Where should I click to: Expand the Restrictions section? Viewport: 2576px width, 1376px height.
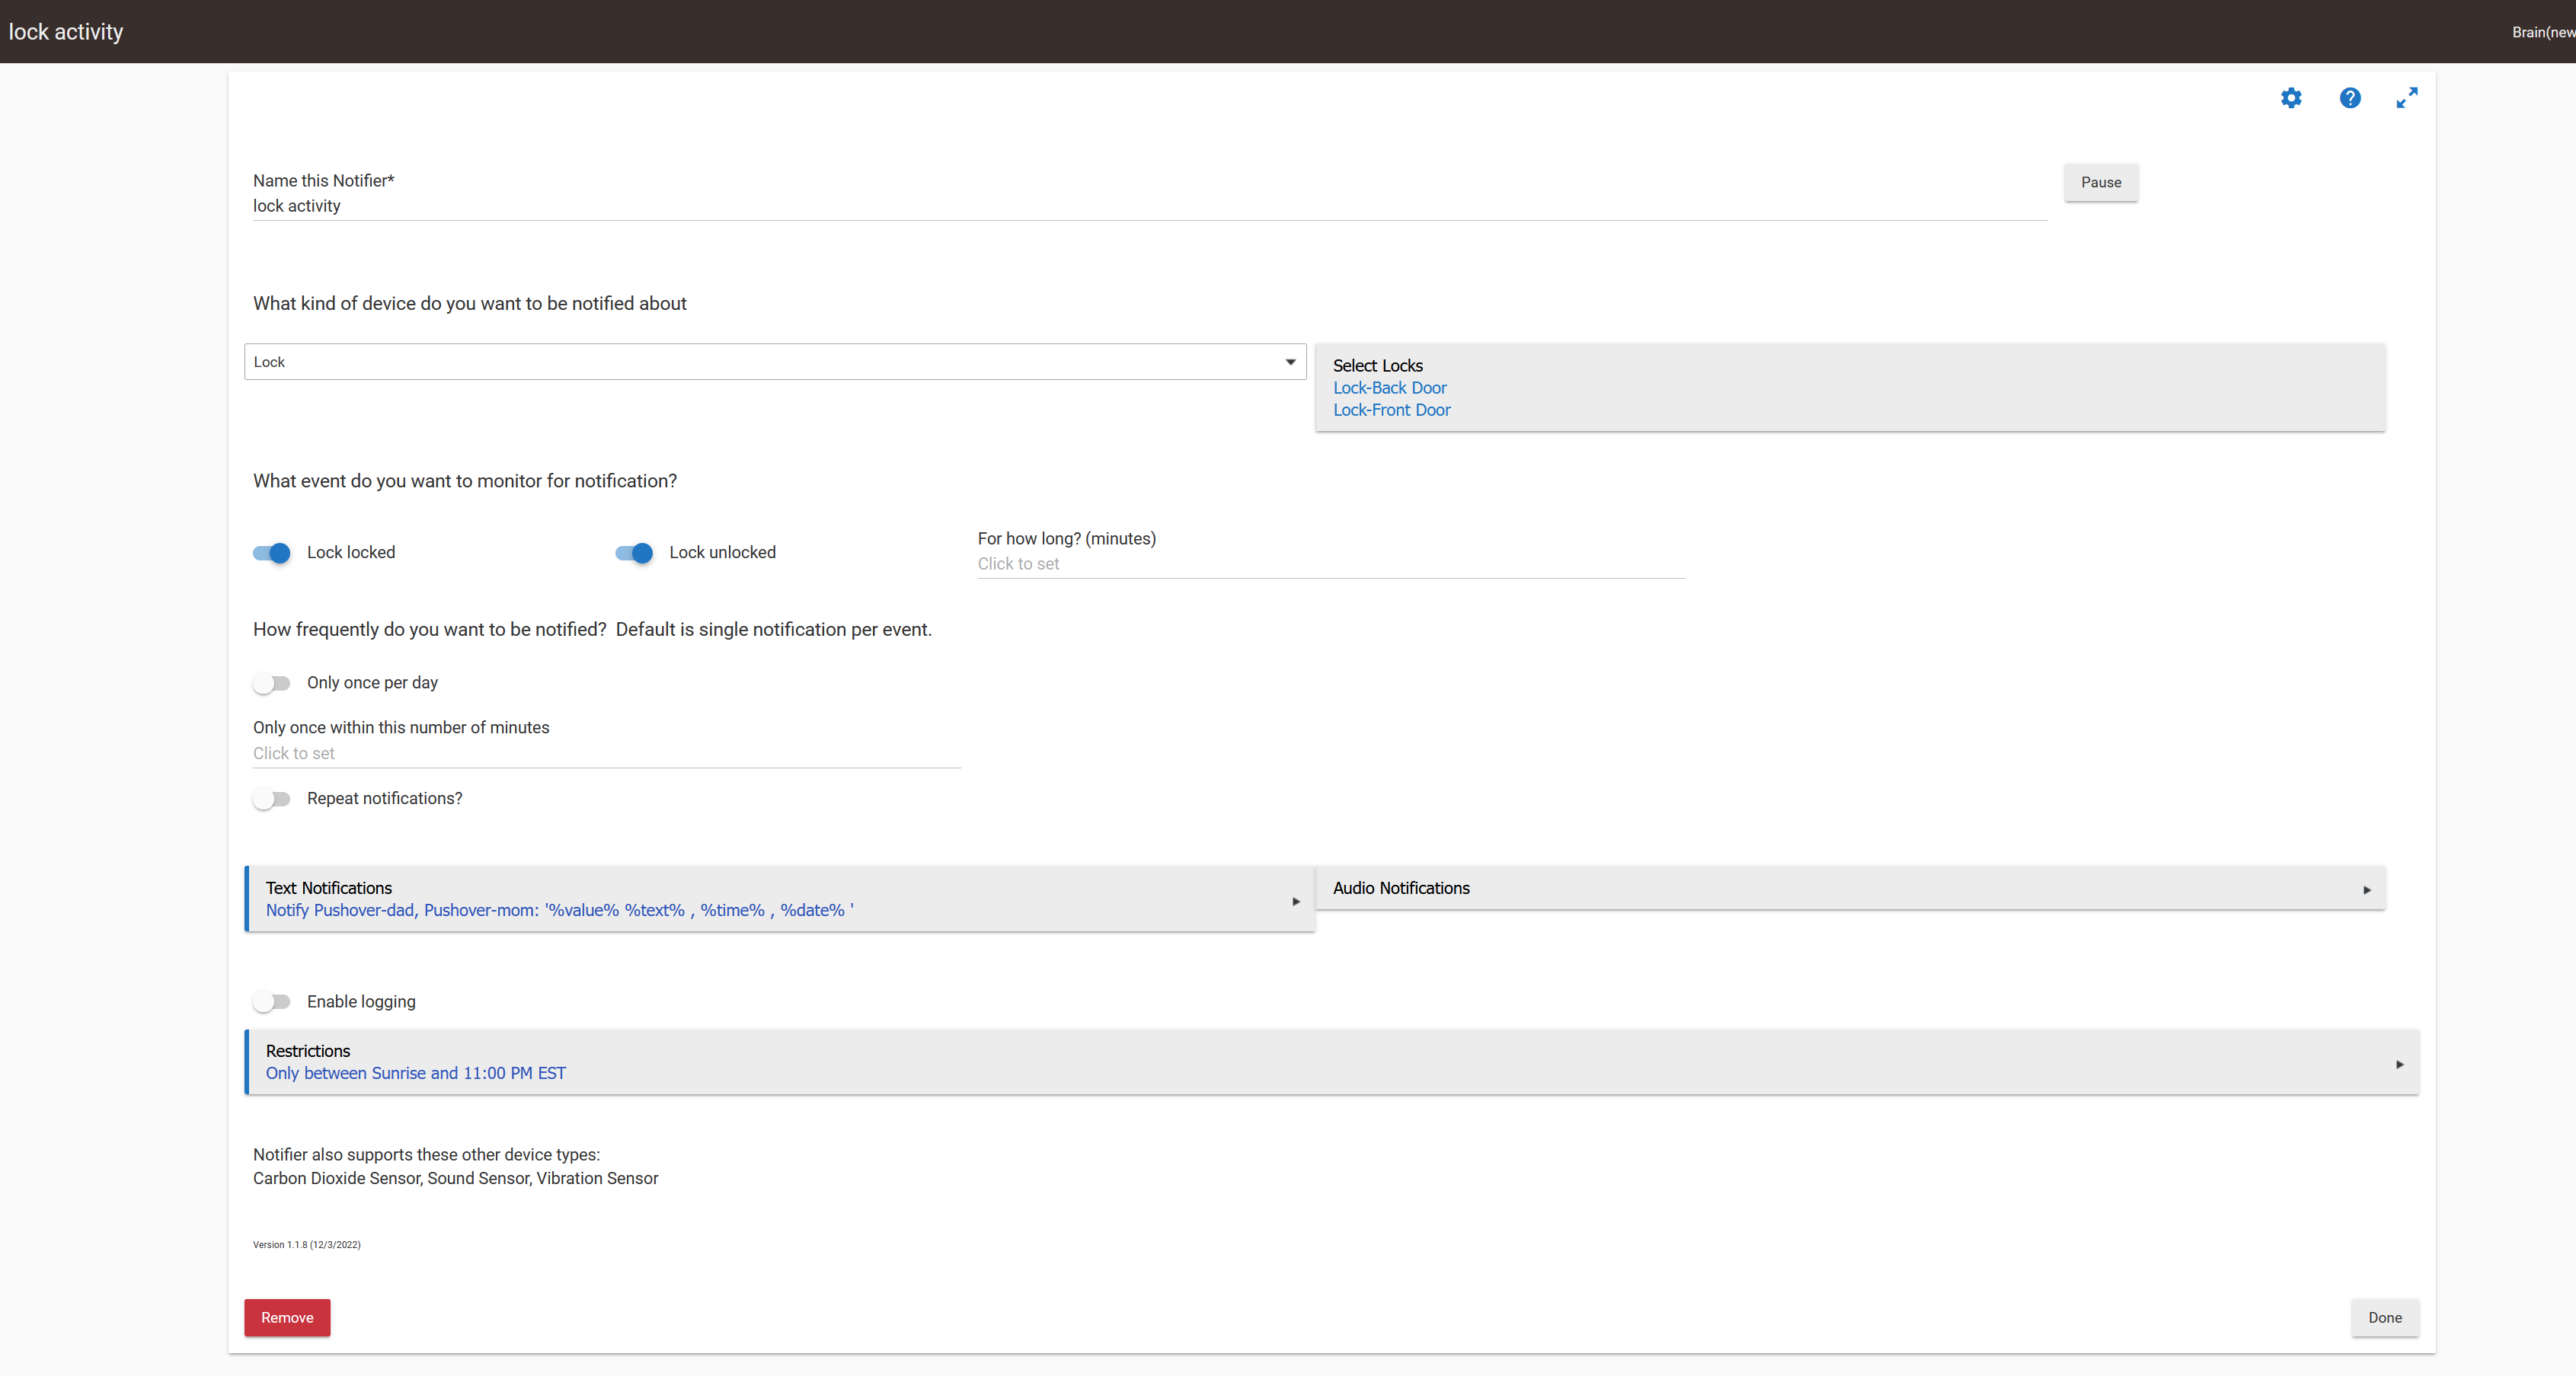pyautogui.click(x=1332, y=1062)
